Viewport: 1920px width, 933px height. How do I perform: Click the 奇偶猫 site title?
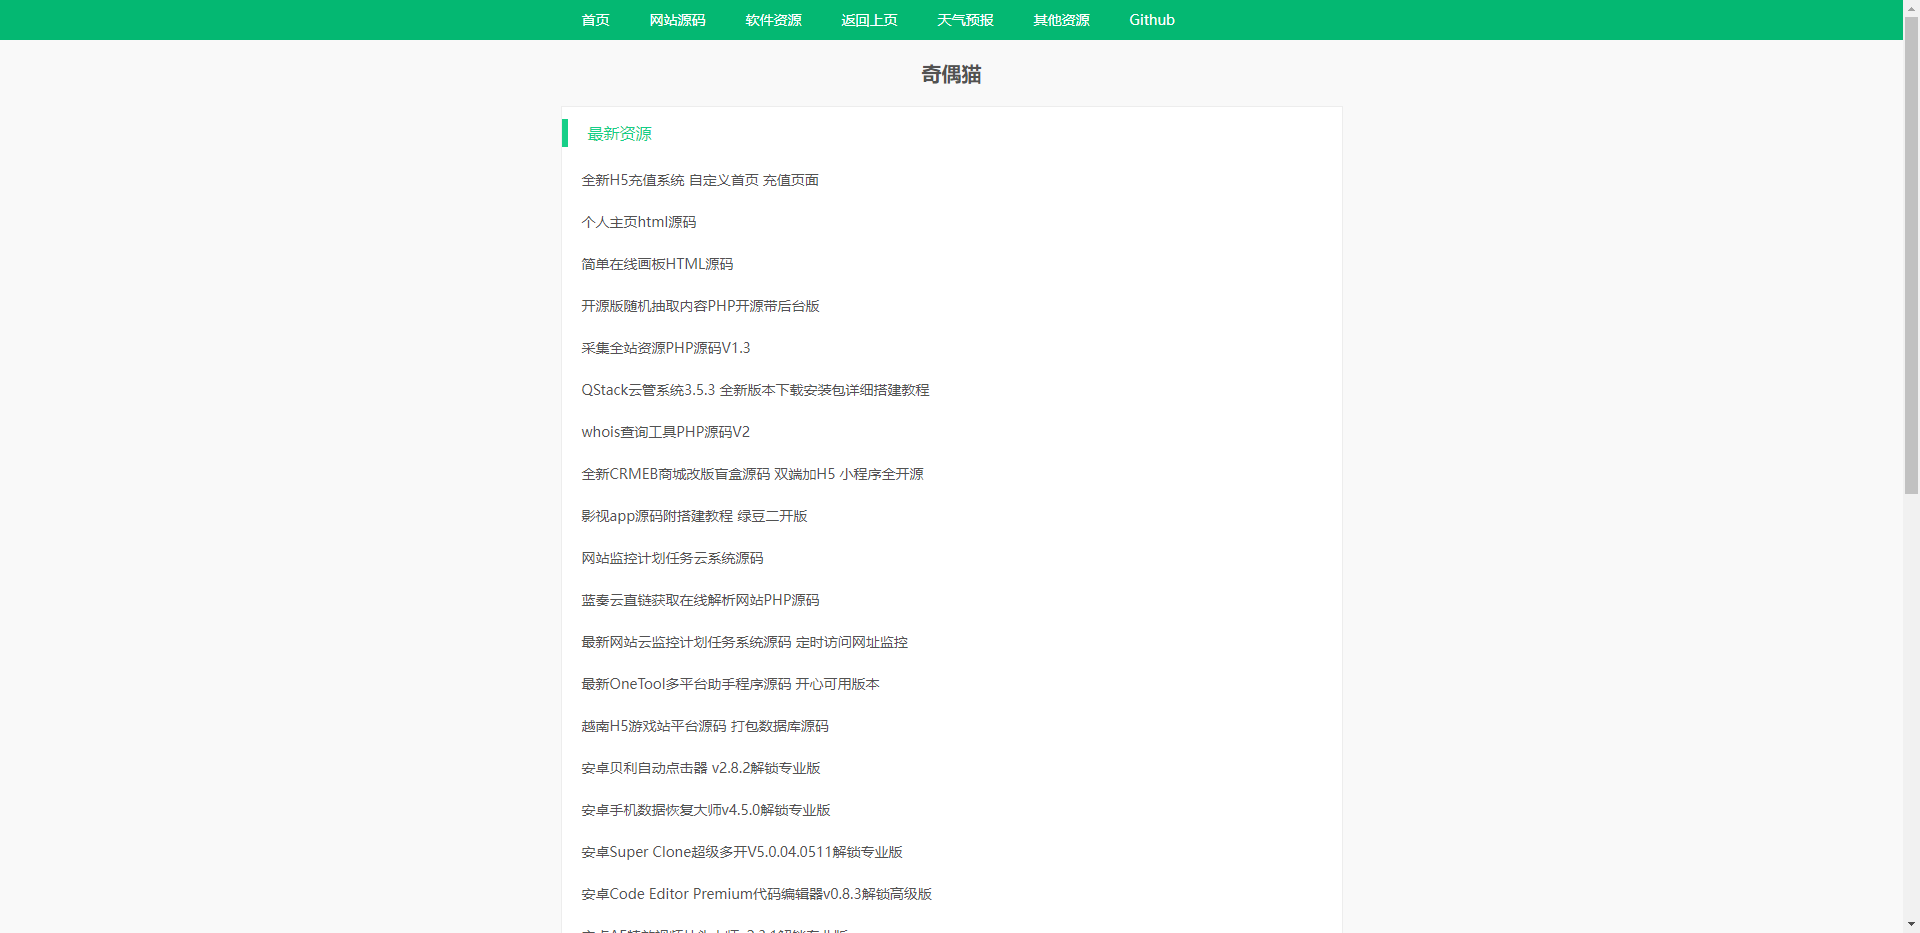click(x=951, y=74)
